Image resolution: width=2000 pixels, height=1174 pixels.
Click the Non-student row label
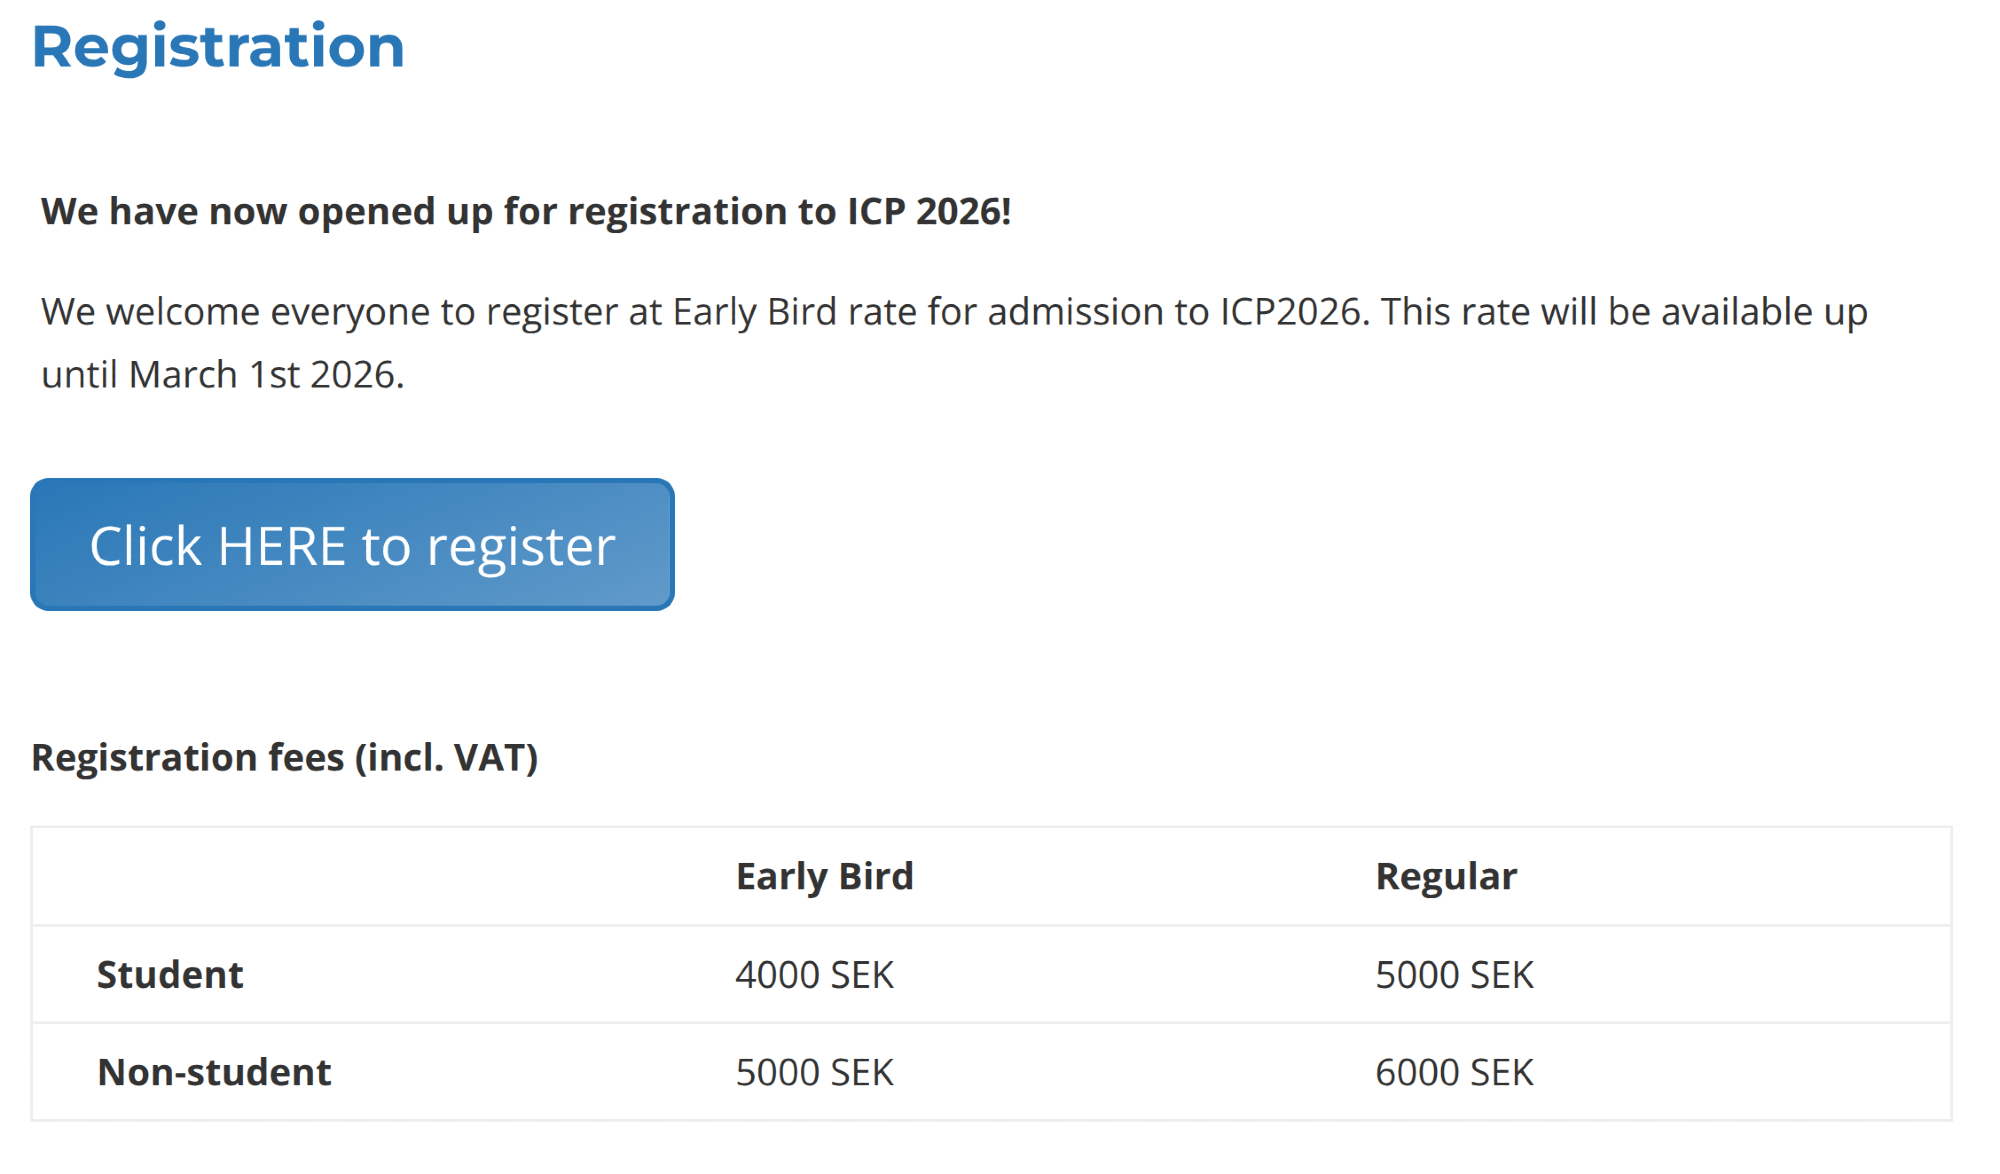coord(214,1073)
